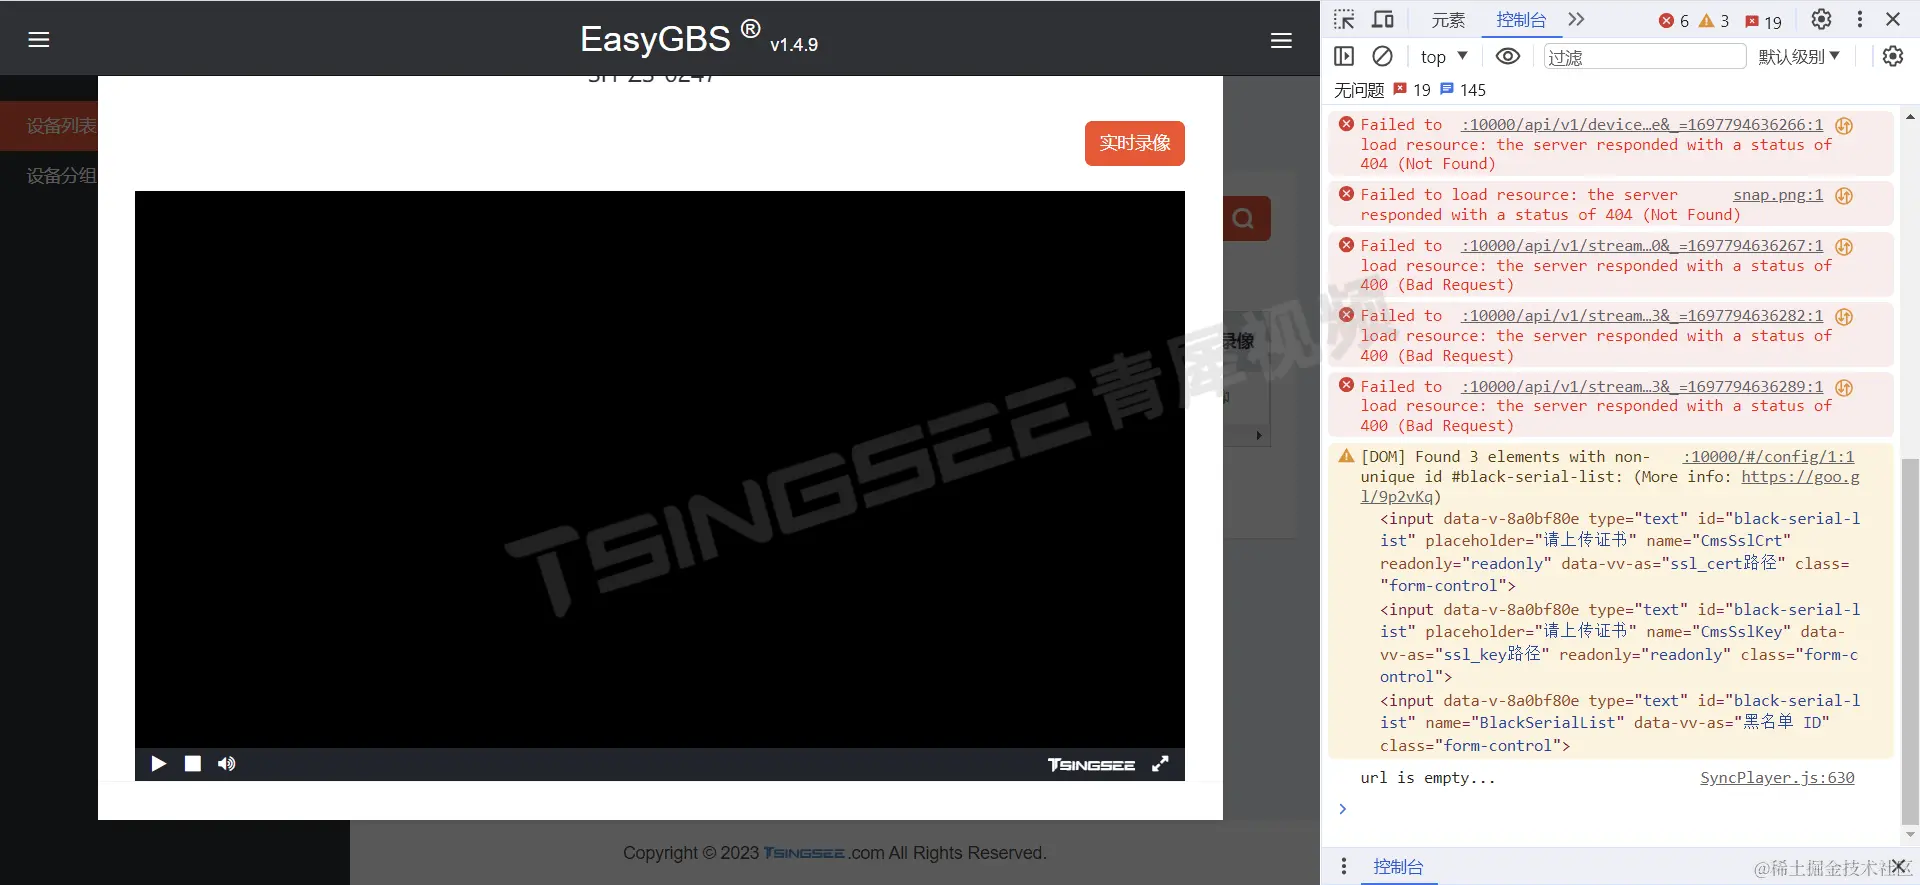Image resolution: width=1920 pixels, height=885 pixels.
Task: Click the black video display area
Action: tap(660, 470)
